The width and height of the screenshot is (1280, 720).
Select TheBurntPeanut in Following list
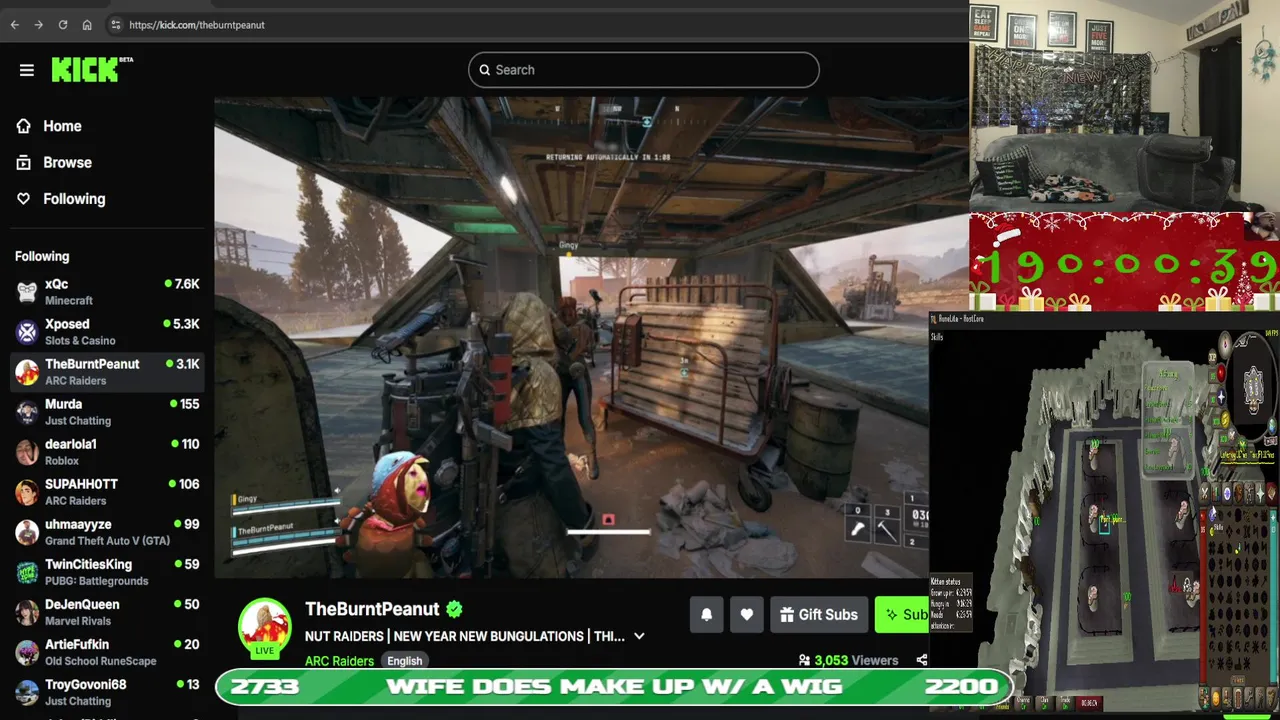pos(107,372)
